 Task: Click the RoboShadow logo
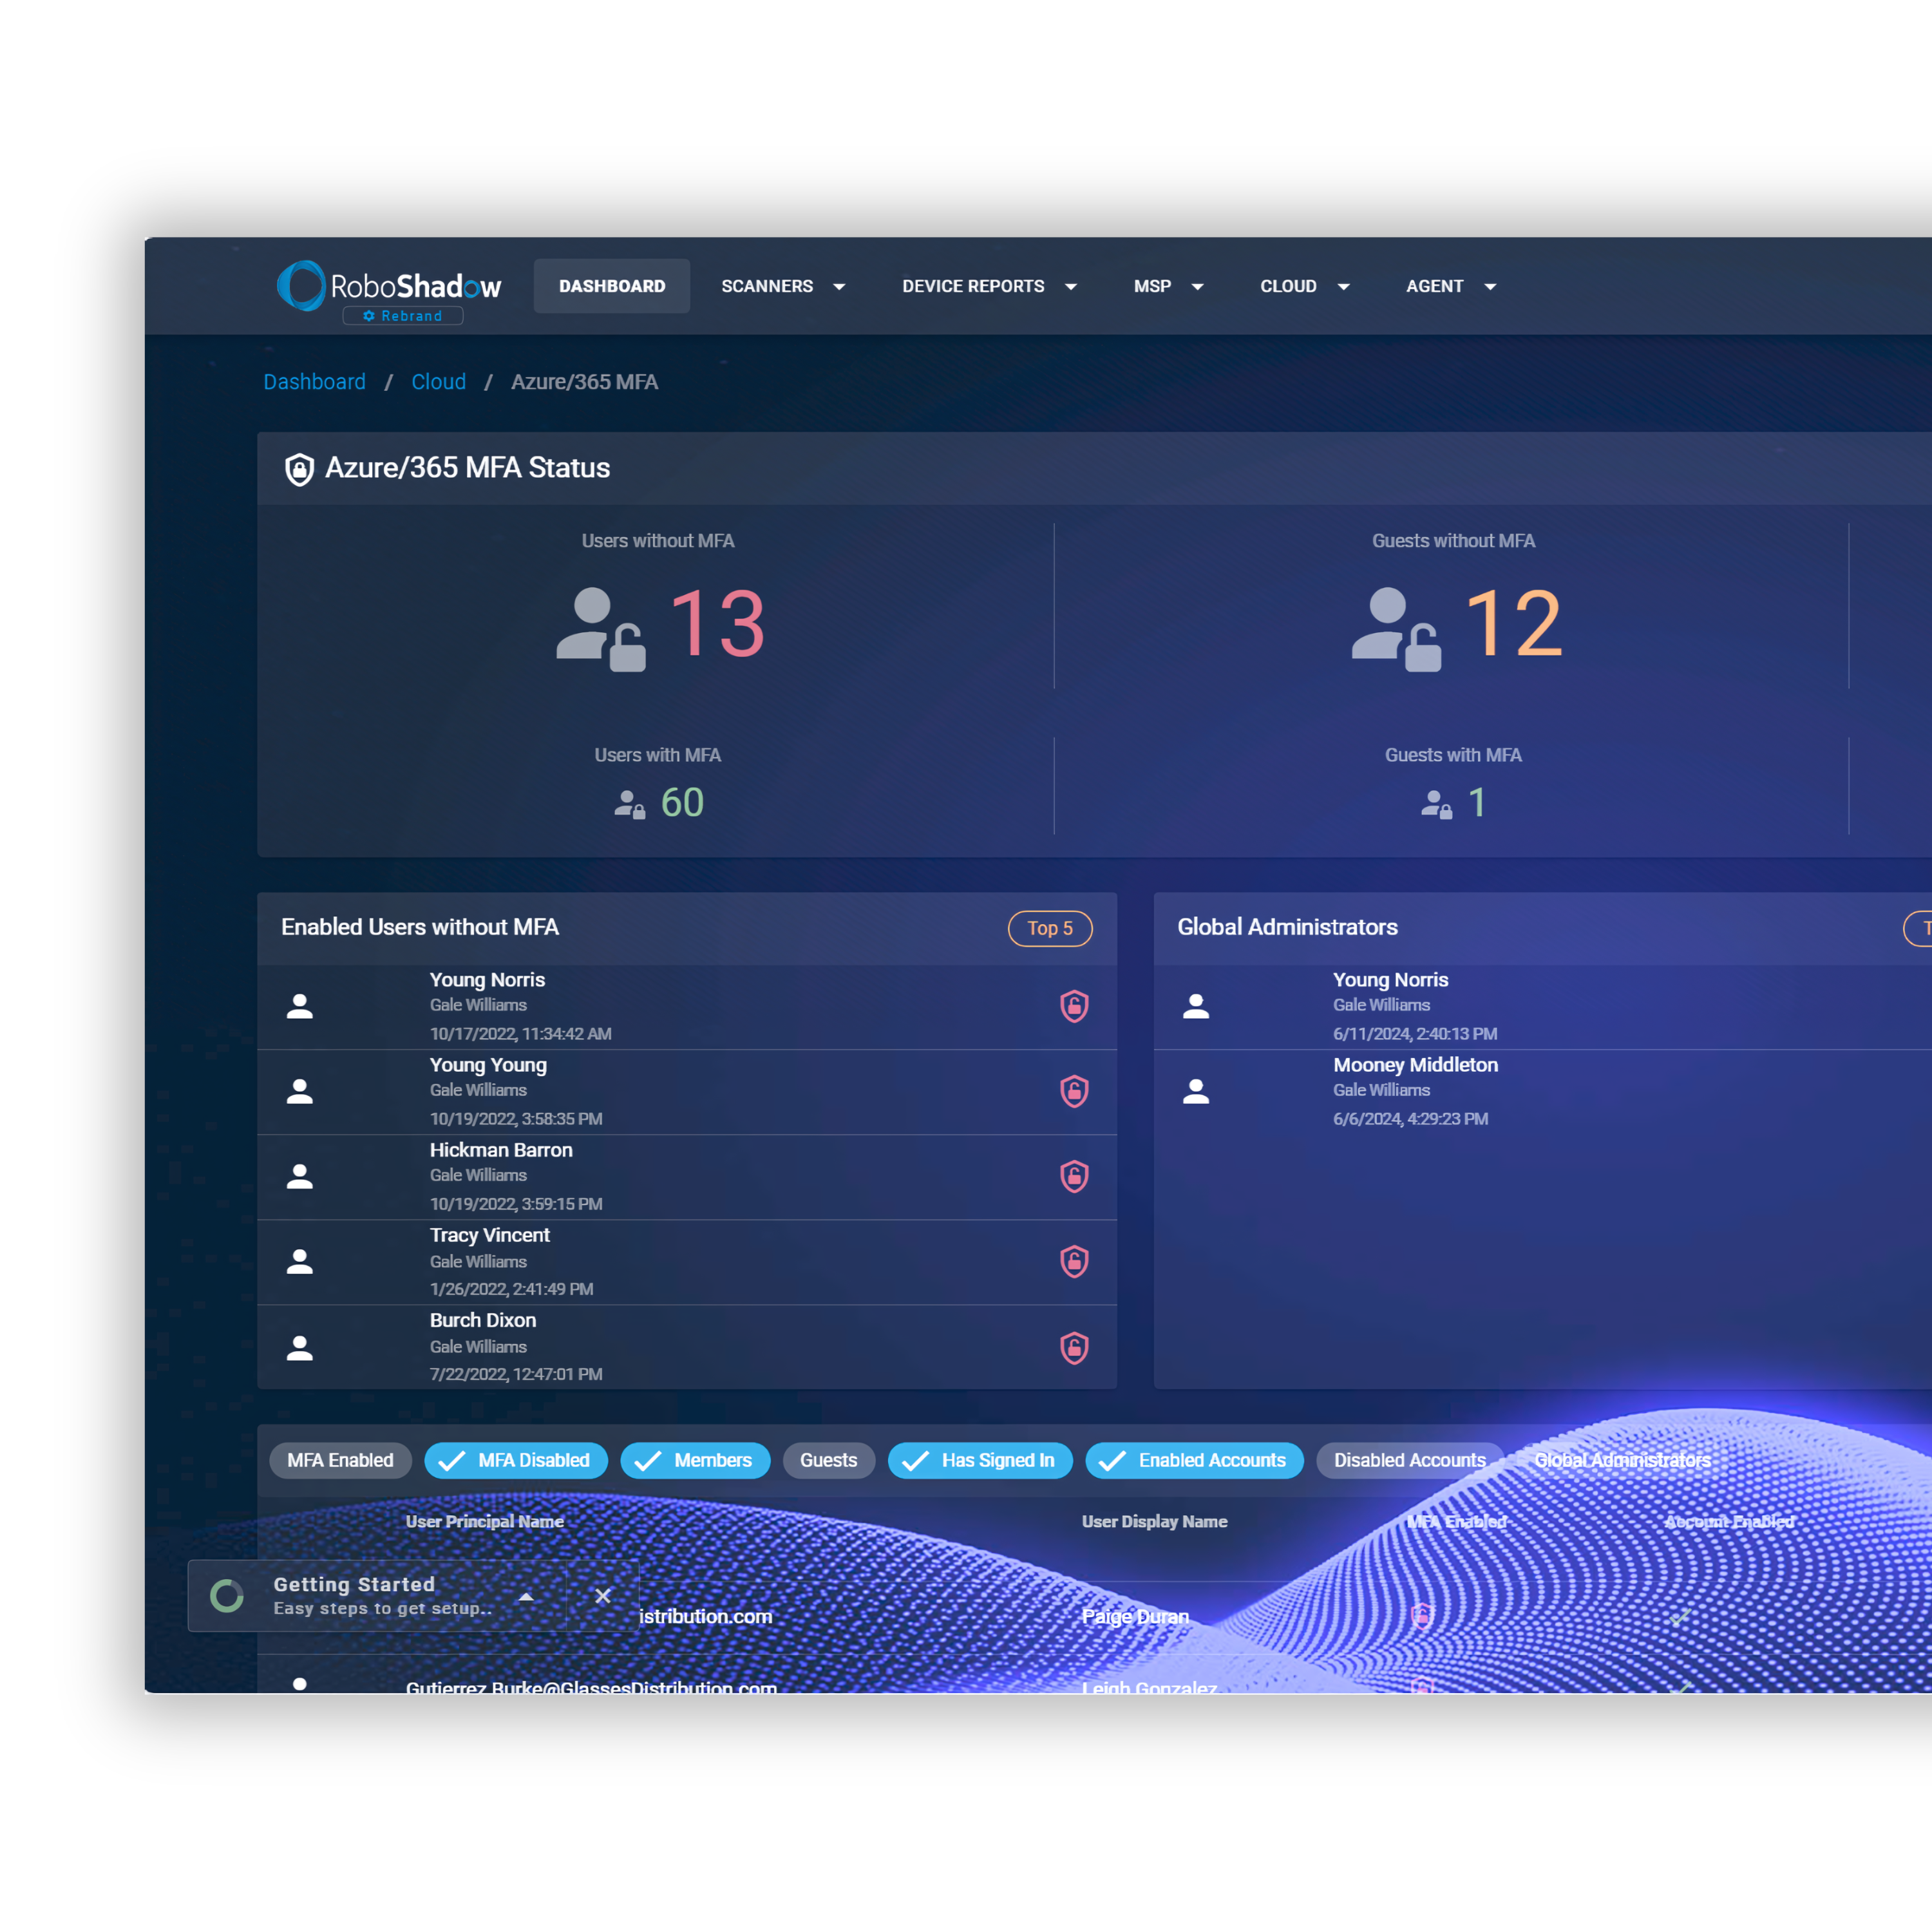(389, 285)
